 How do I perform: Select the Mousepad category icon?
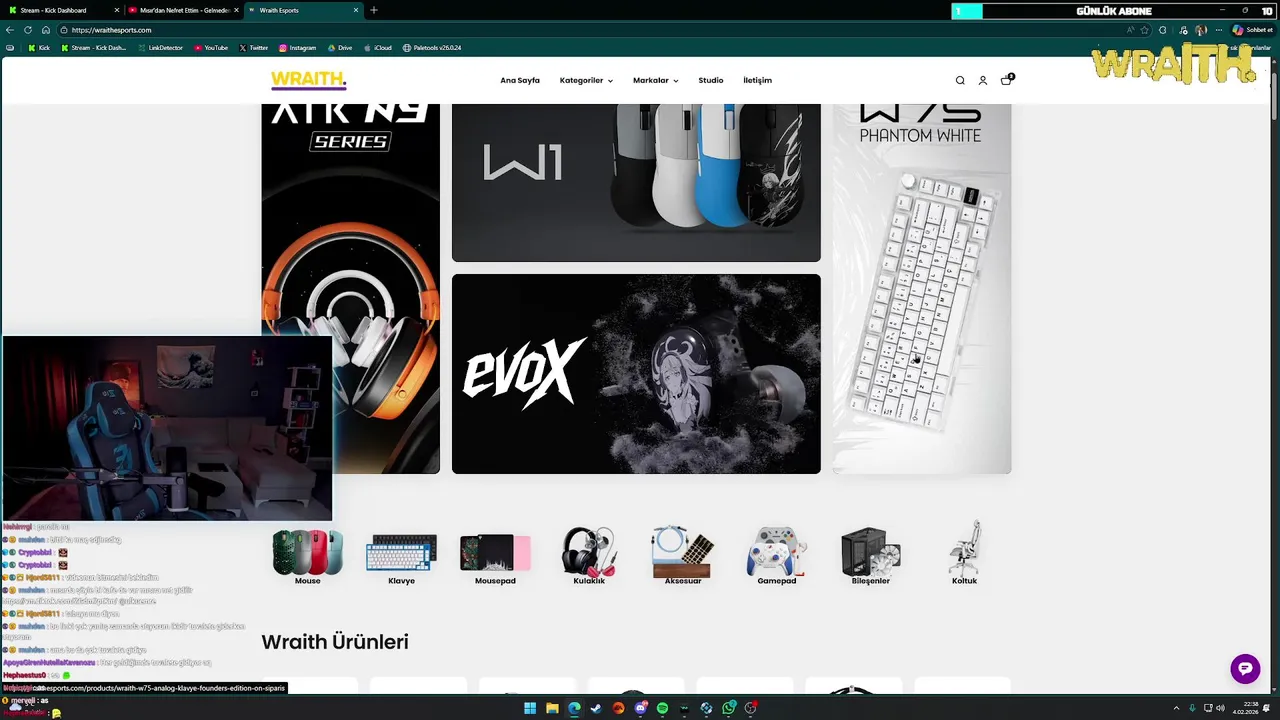pyautogui.click(x=495, y=554)
